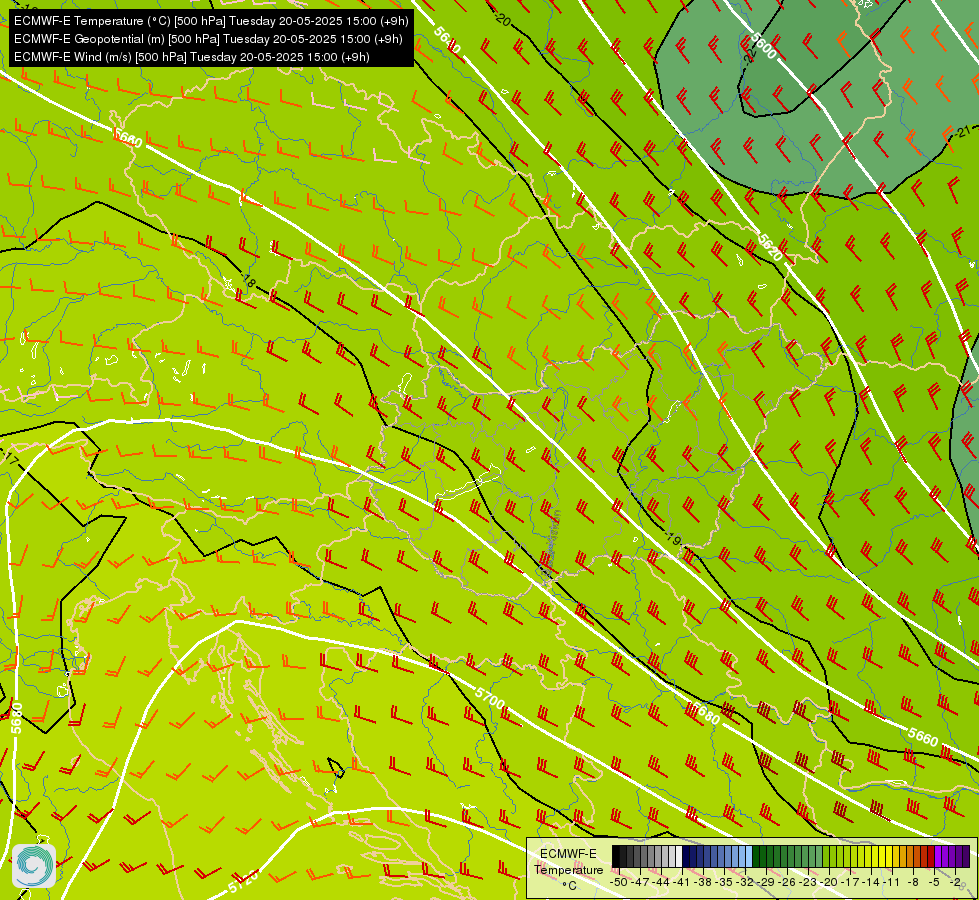Click the -50 value on legend scale
979x900 pixels.
[x=619, y=883]
